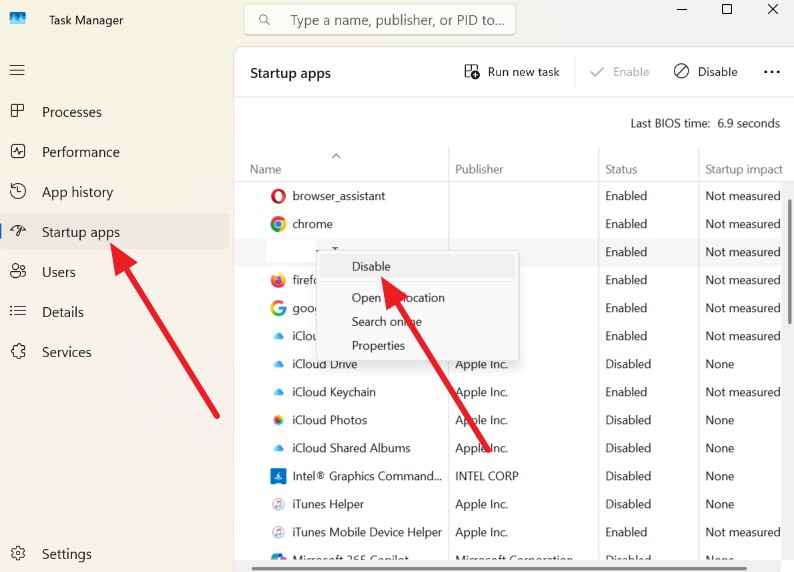Click the Startup apps gauge icon

pyautogui.click(x=18, y=231)
